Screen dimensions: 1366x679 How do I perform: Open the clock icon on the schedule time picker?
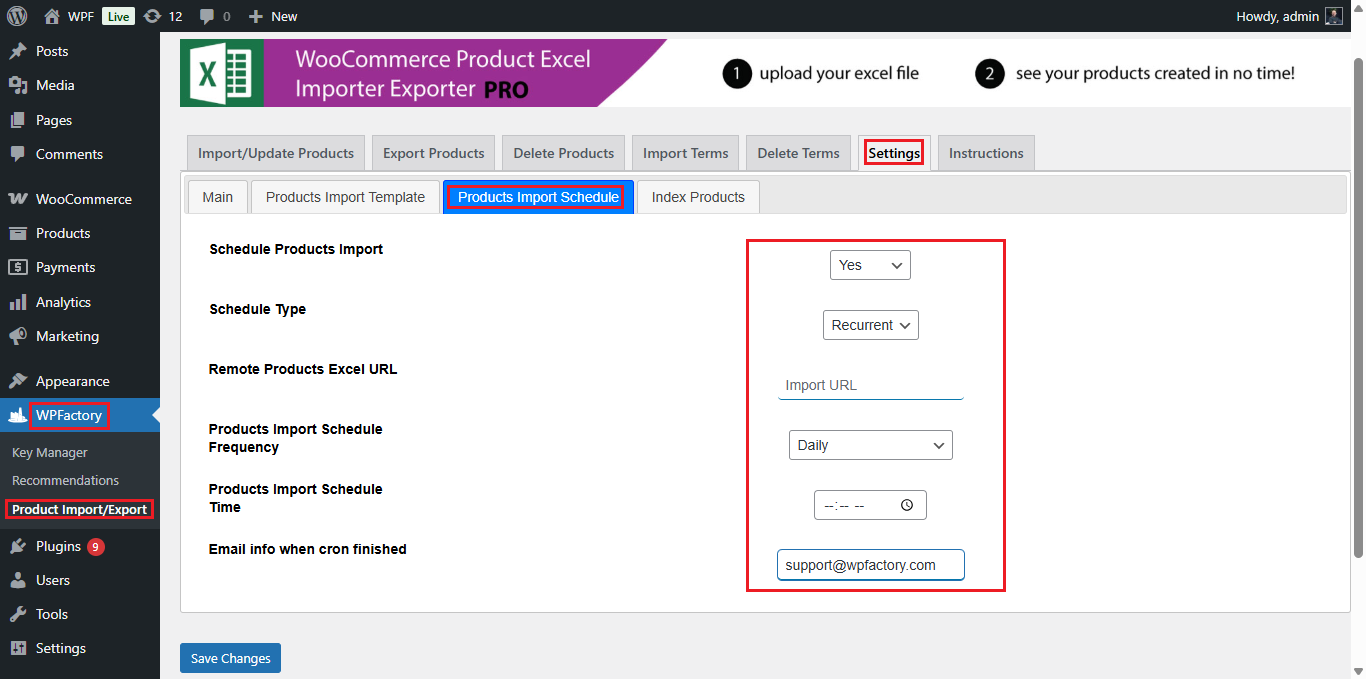[907, 505]
